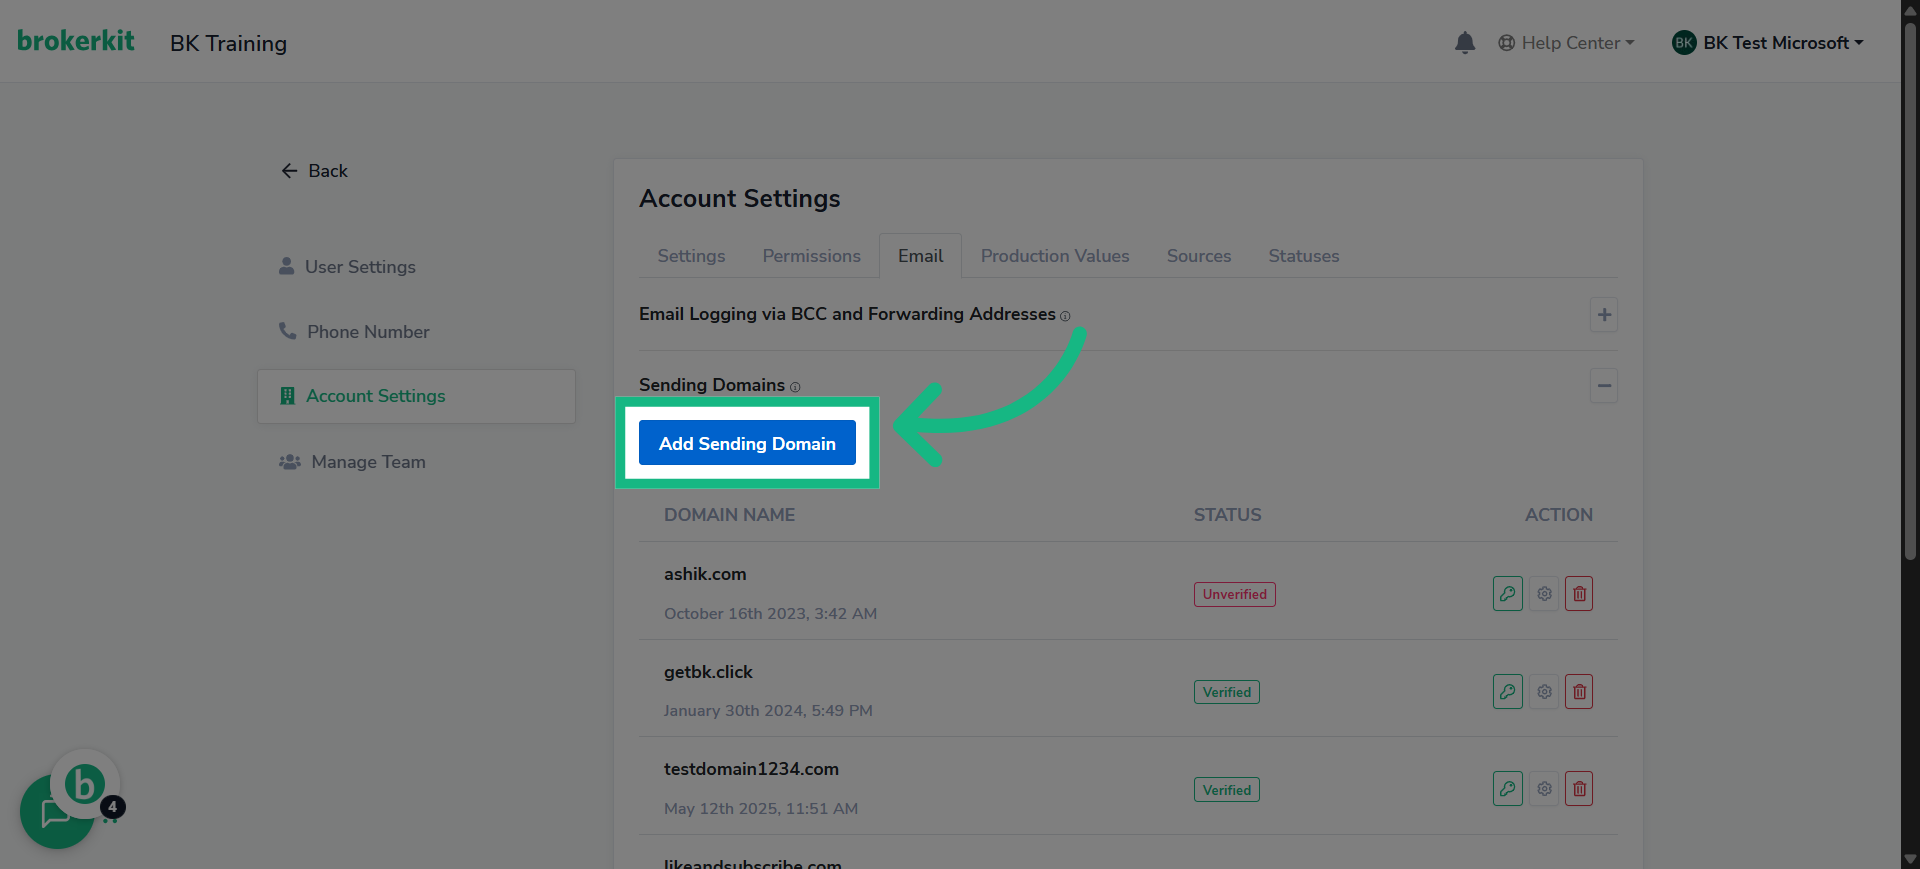Click info icon beside Email Logging heading

point(1065,316)
